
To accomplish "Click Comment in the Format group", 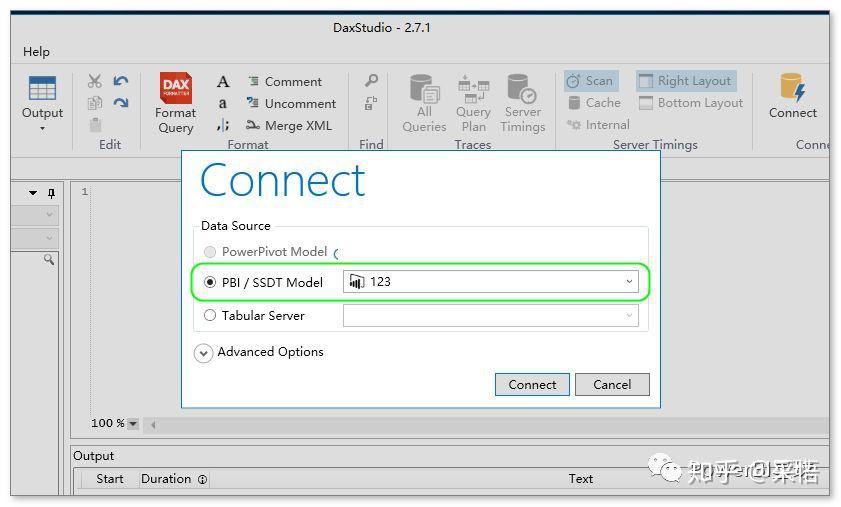I will pos(285,82).
